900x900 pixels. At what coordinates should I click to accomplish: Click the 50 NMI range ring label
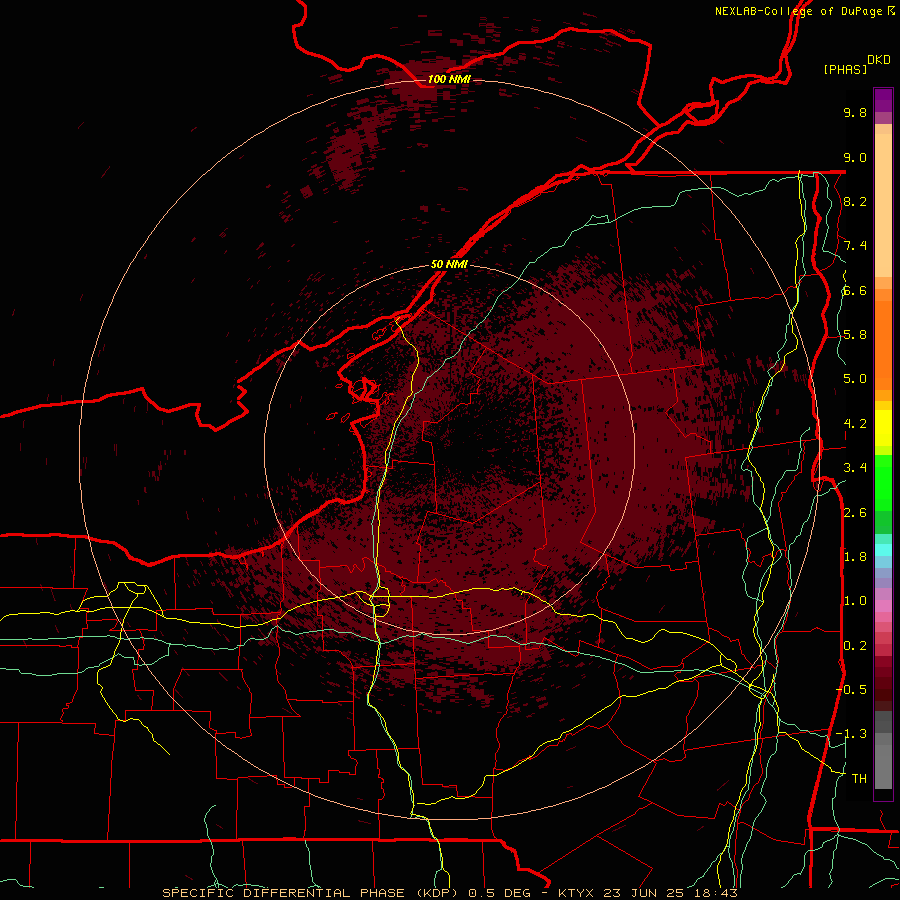[449, 264]
